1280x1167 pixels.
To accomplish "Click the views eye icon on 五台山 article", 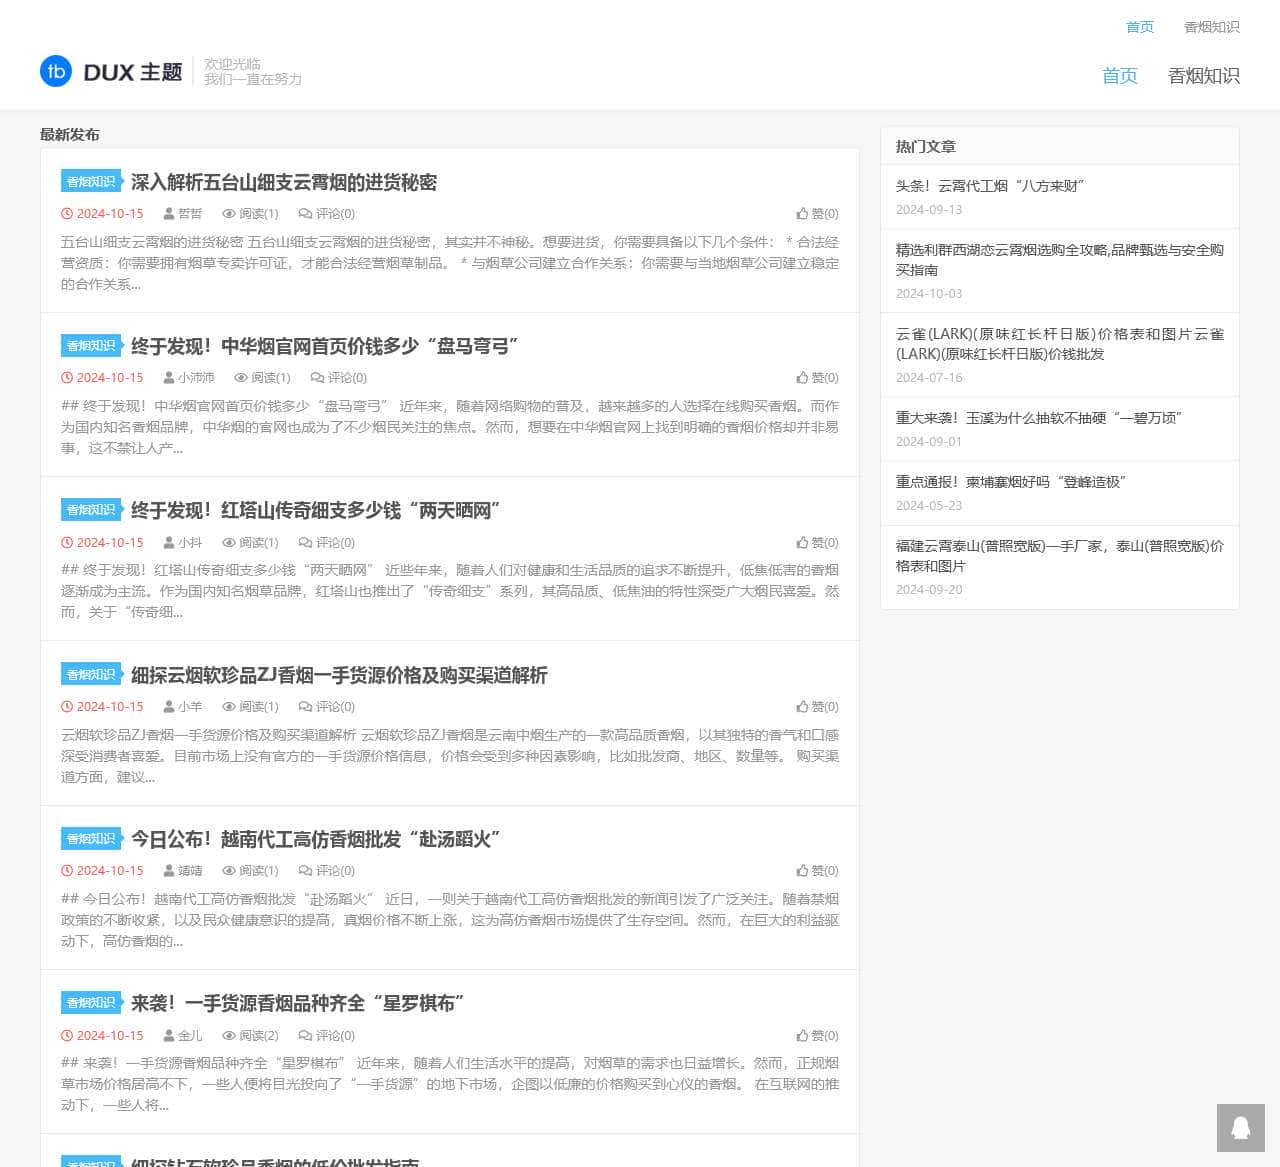I will pos(229,214).
